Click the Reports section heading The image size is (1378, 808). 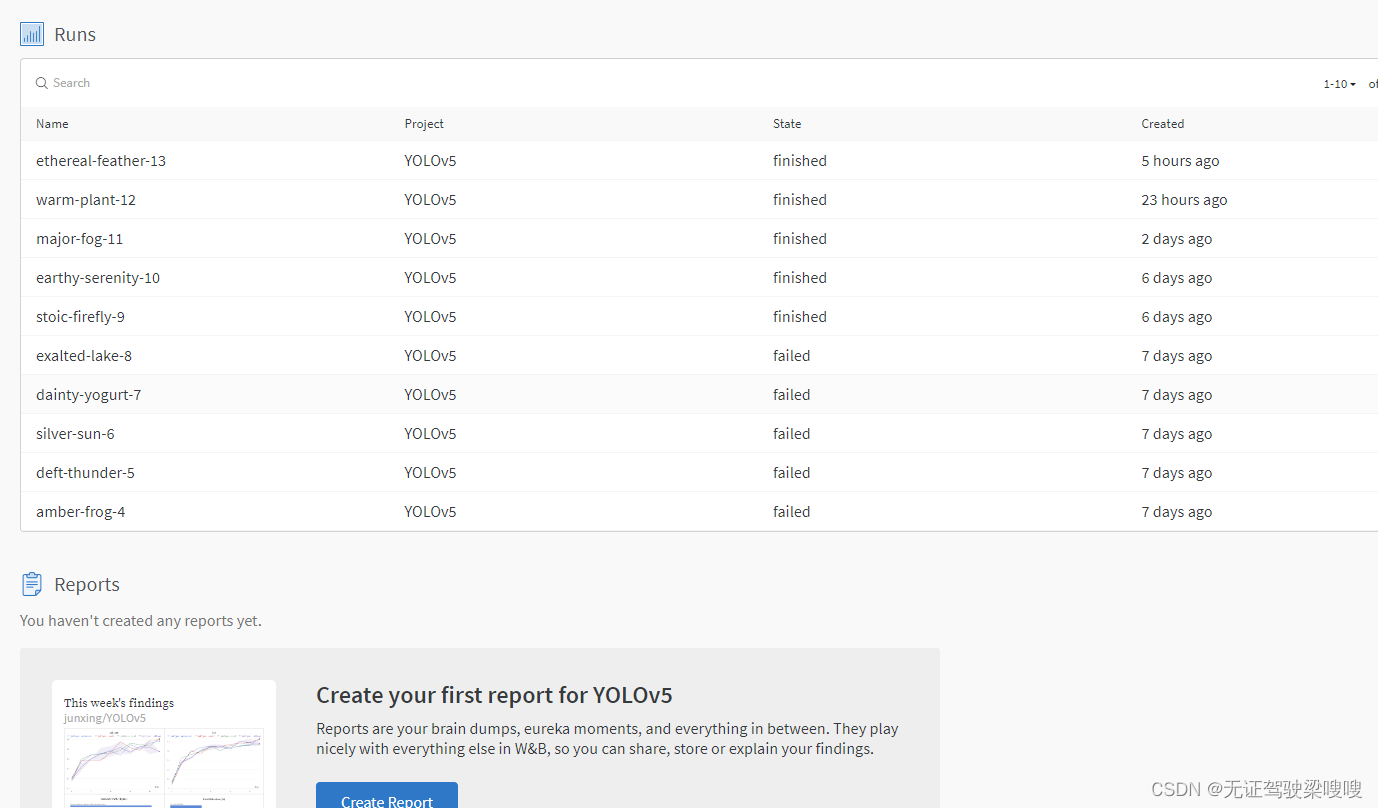click(x=87, y=585)
